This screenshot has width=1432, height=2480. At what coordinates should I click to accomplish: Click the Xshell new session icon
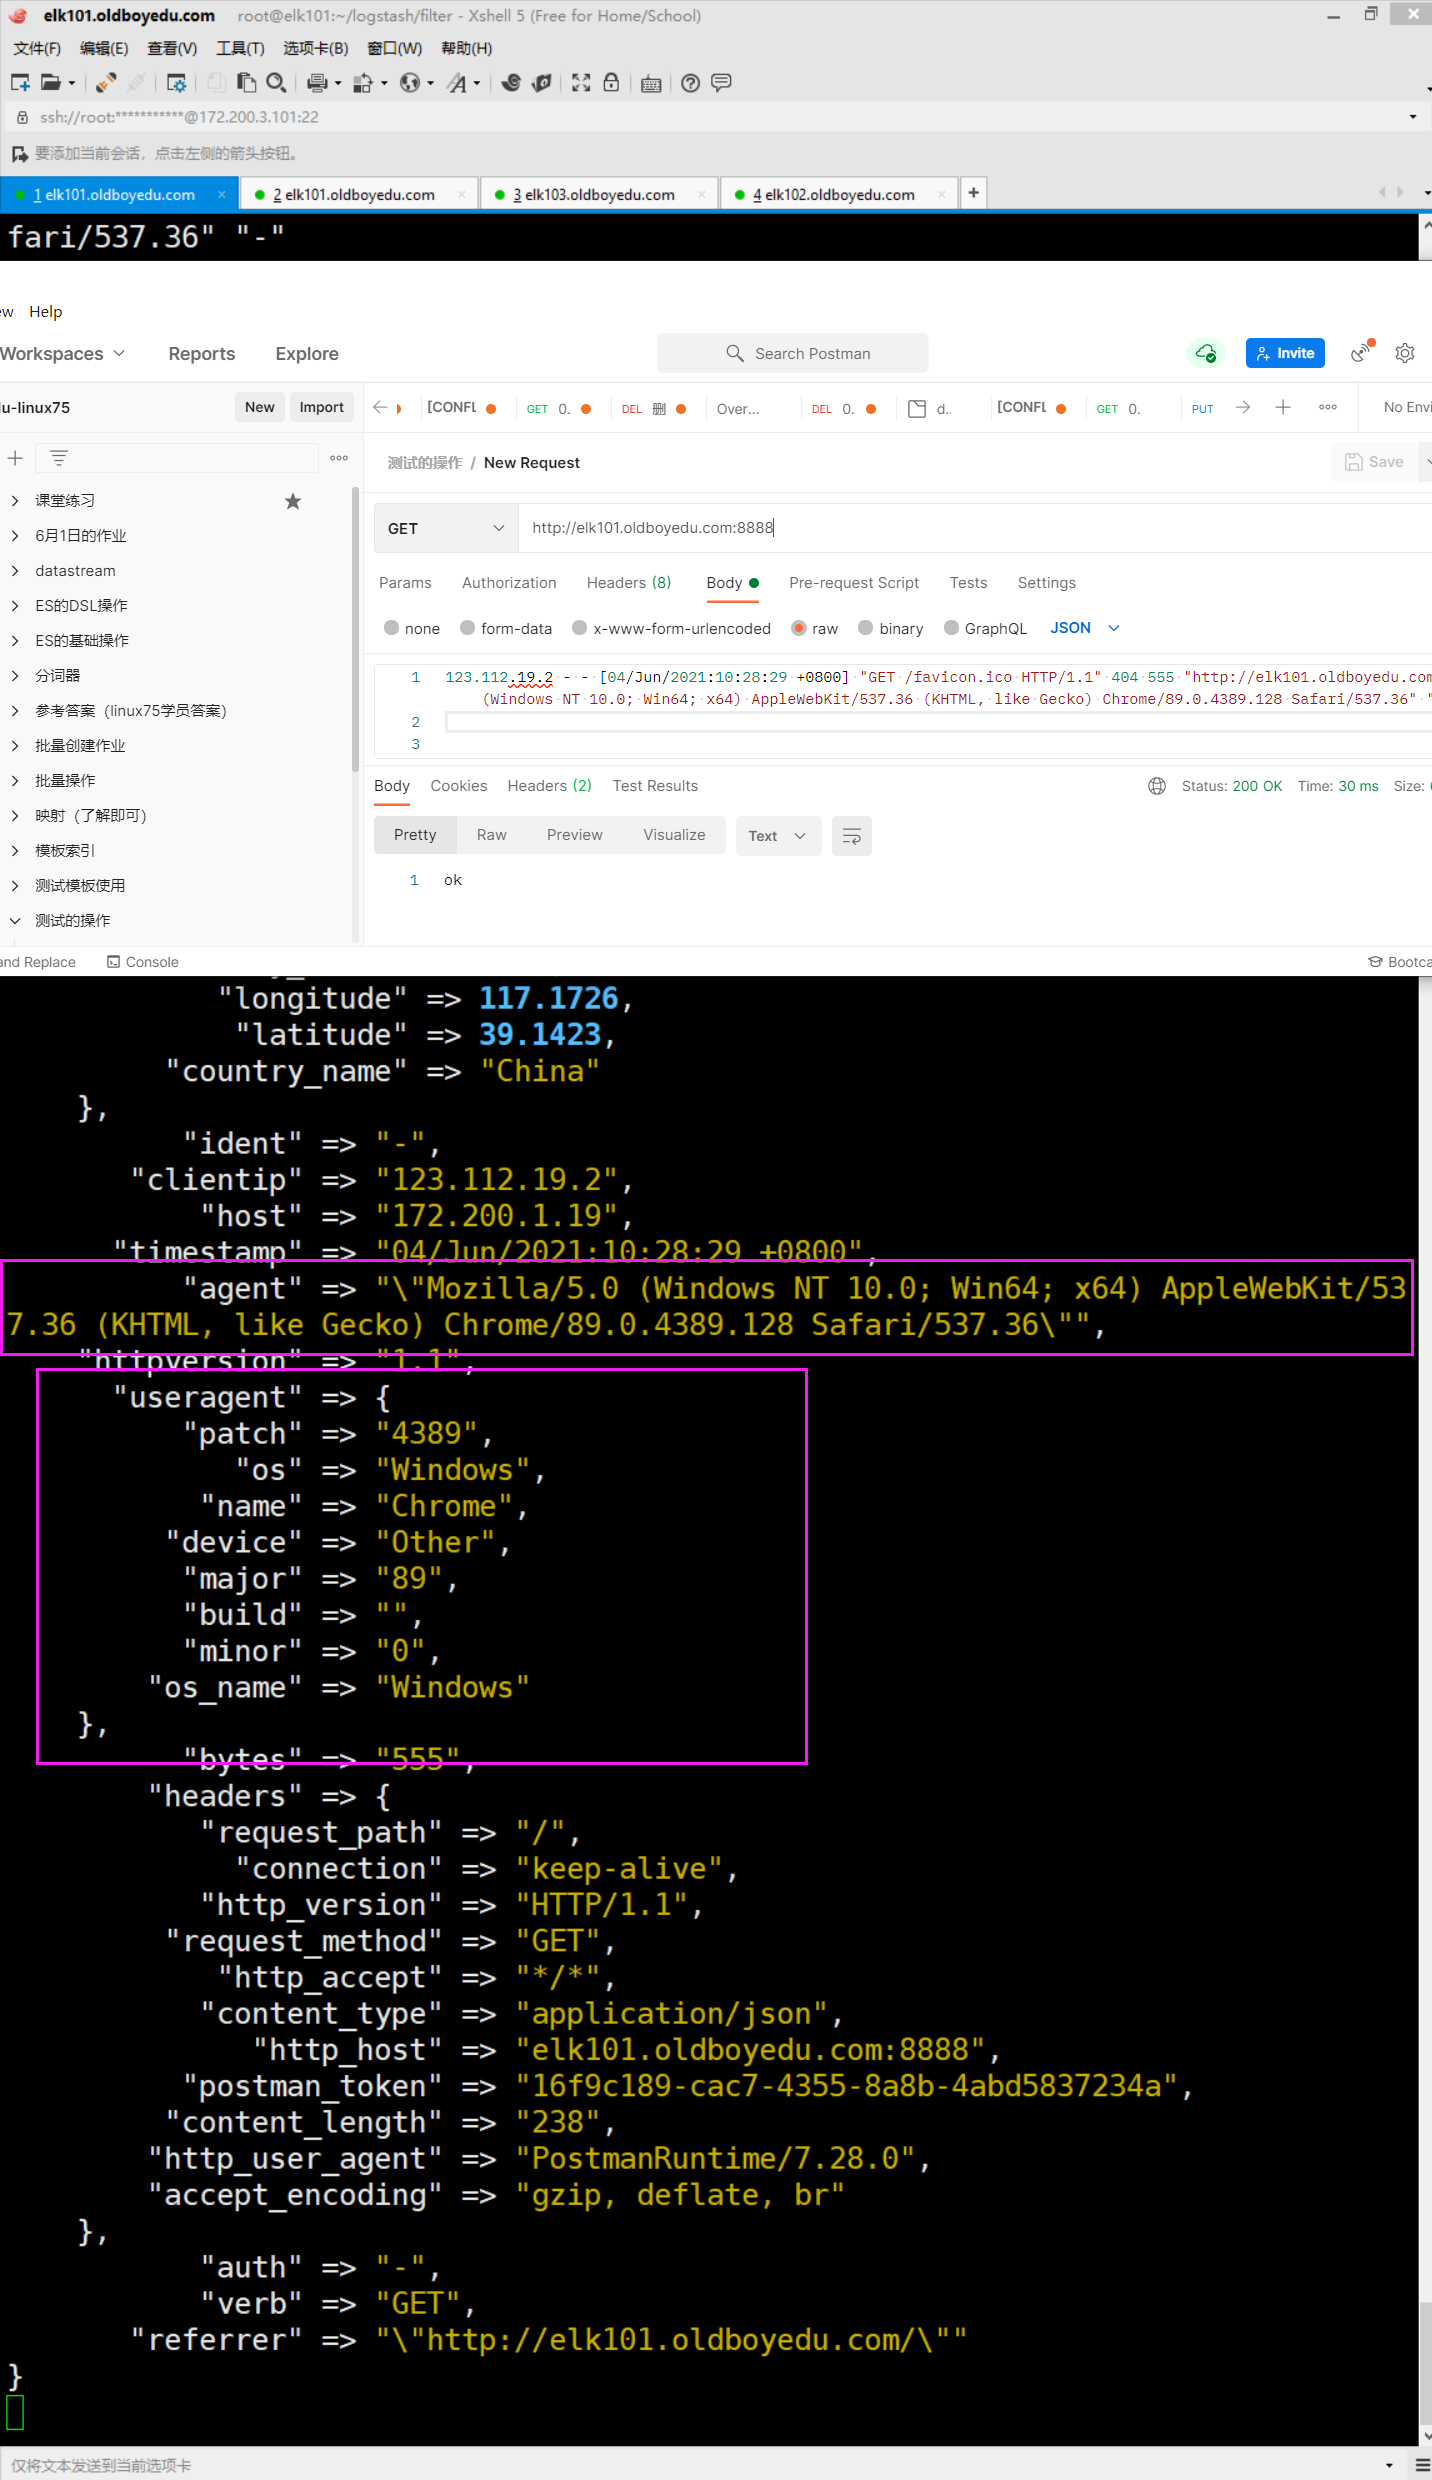point(20,83)
